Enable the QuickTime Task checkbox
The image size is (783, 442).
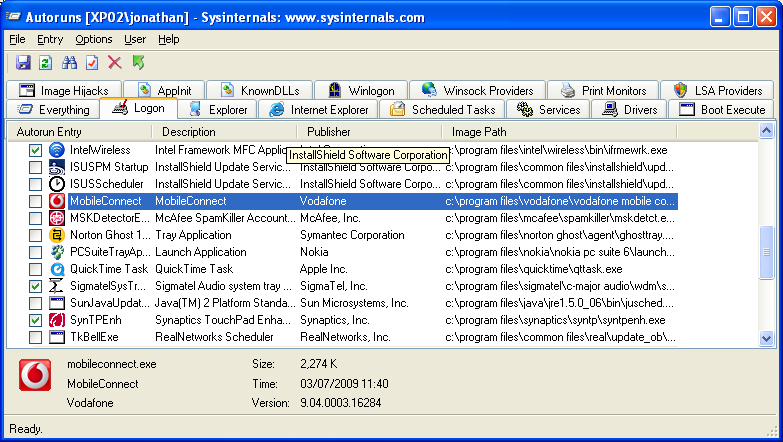35,269
